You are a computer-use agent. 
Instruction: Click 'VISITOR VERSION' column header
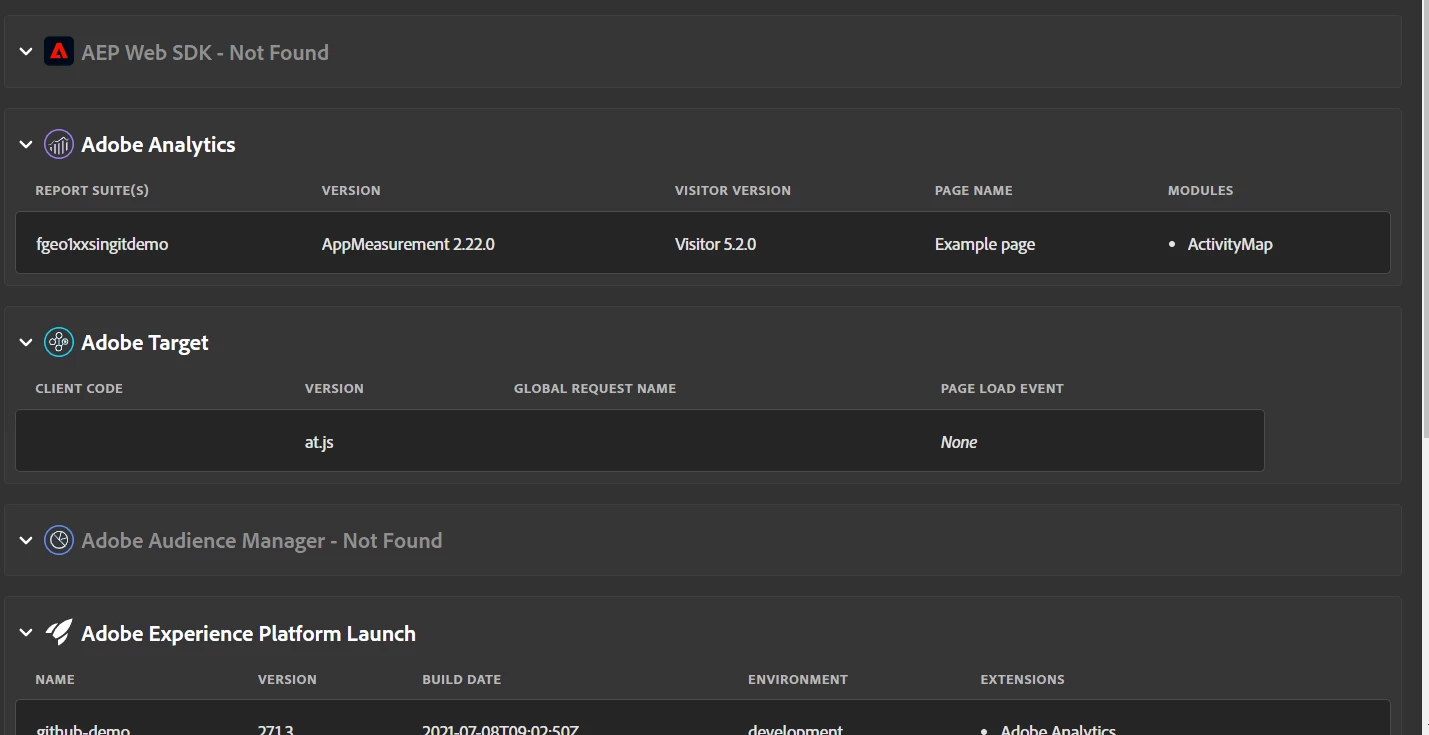[x=733, y=190]
